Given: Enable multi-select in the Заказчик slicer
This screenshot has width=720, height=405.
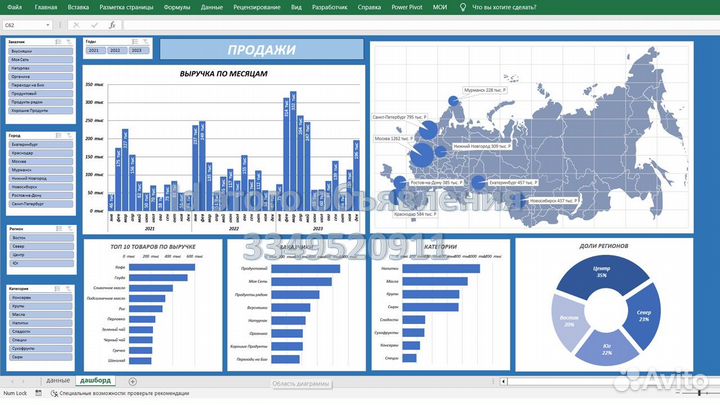Looking at the screenshot, I should tap(58, 42).
